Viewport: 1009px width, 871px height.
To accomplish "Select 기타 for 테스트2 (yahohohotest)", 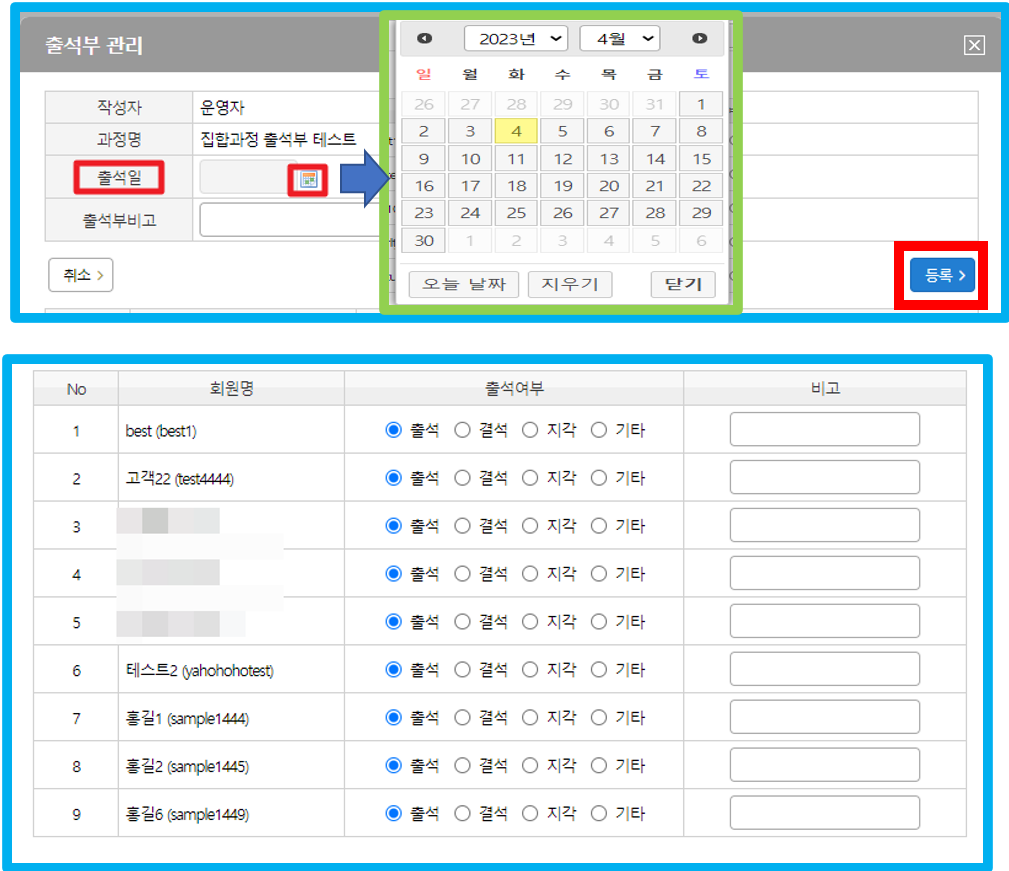I will tap(598, 670).
